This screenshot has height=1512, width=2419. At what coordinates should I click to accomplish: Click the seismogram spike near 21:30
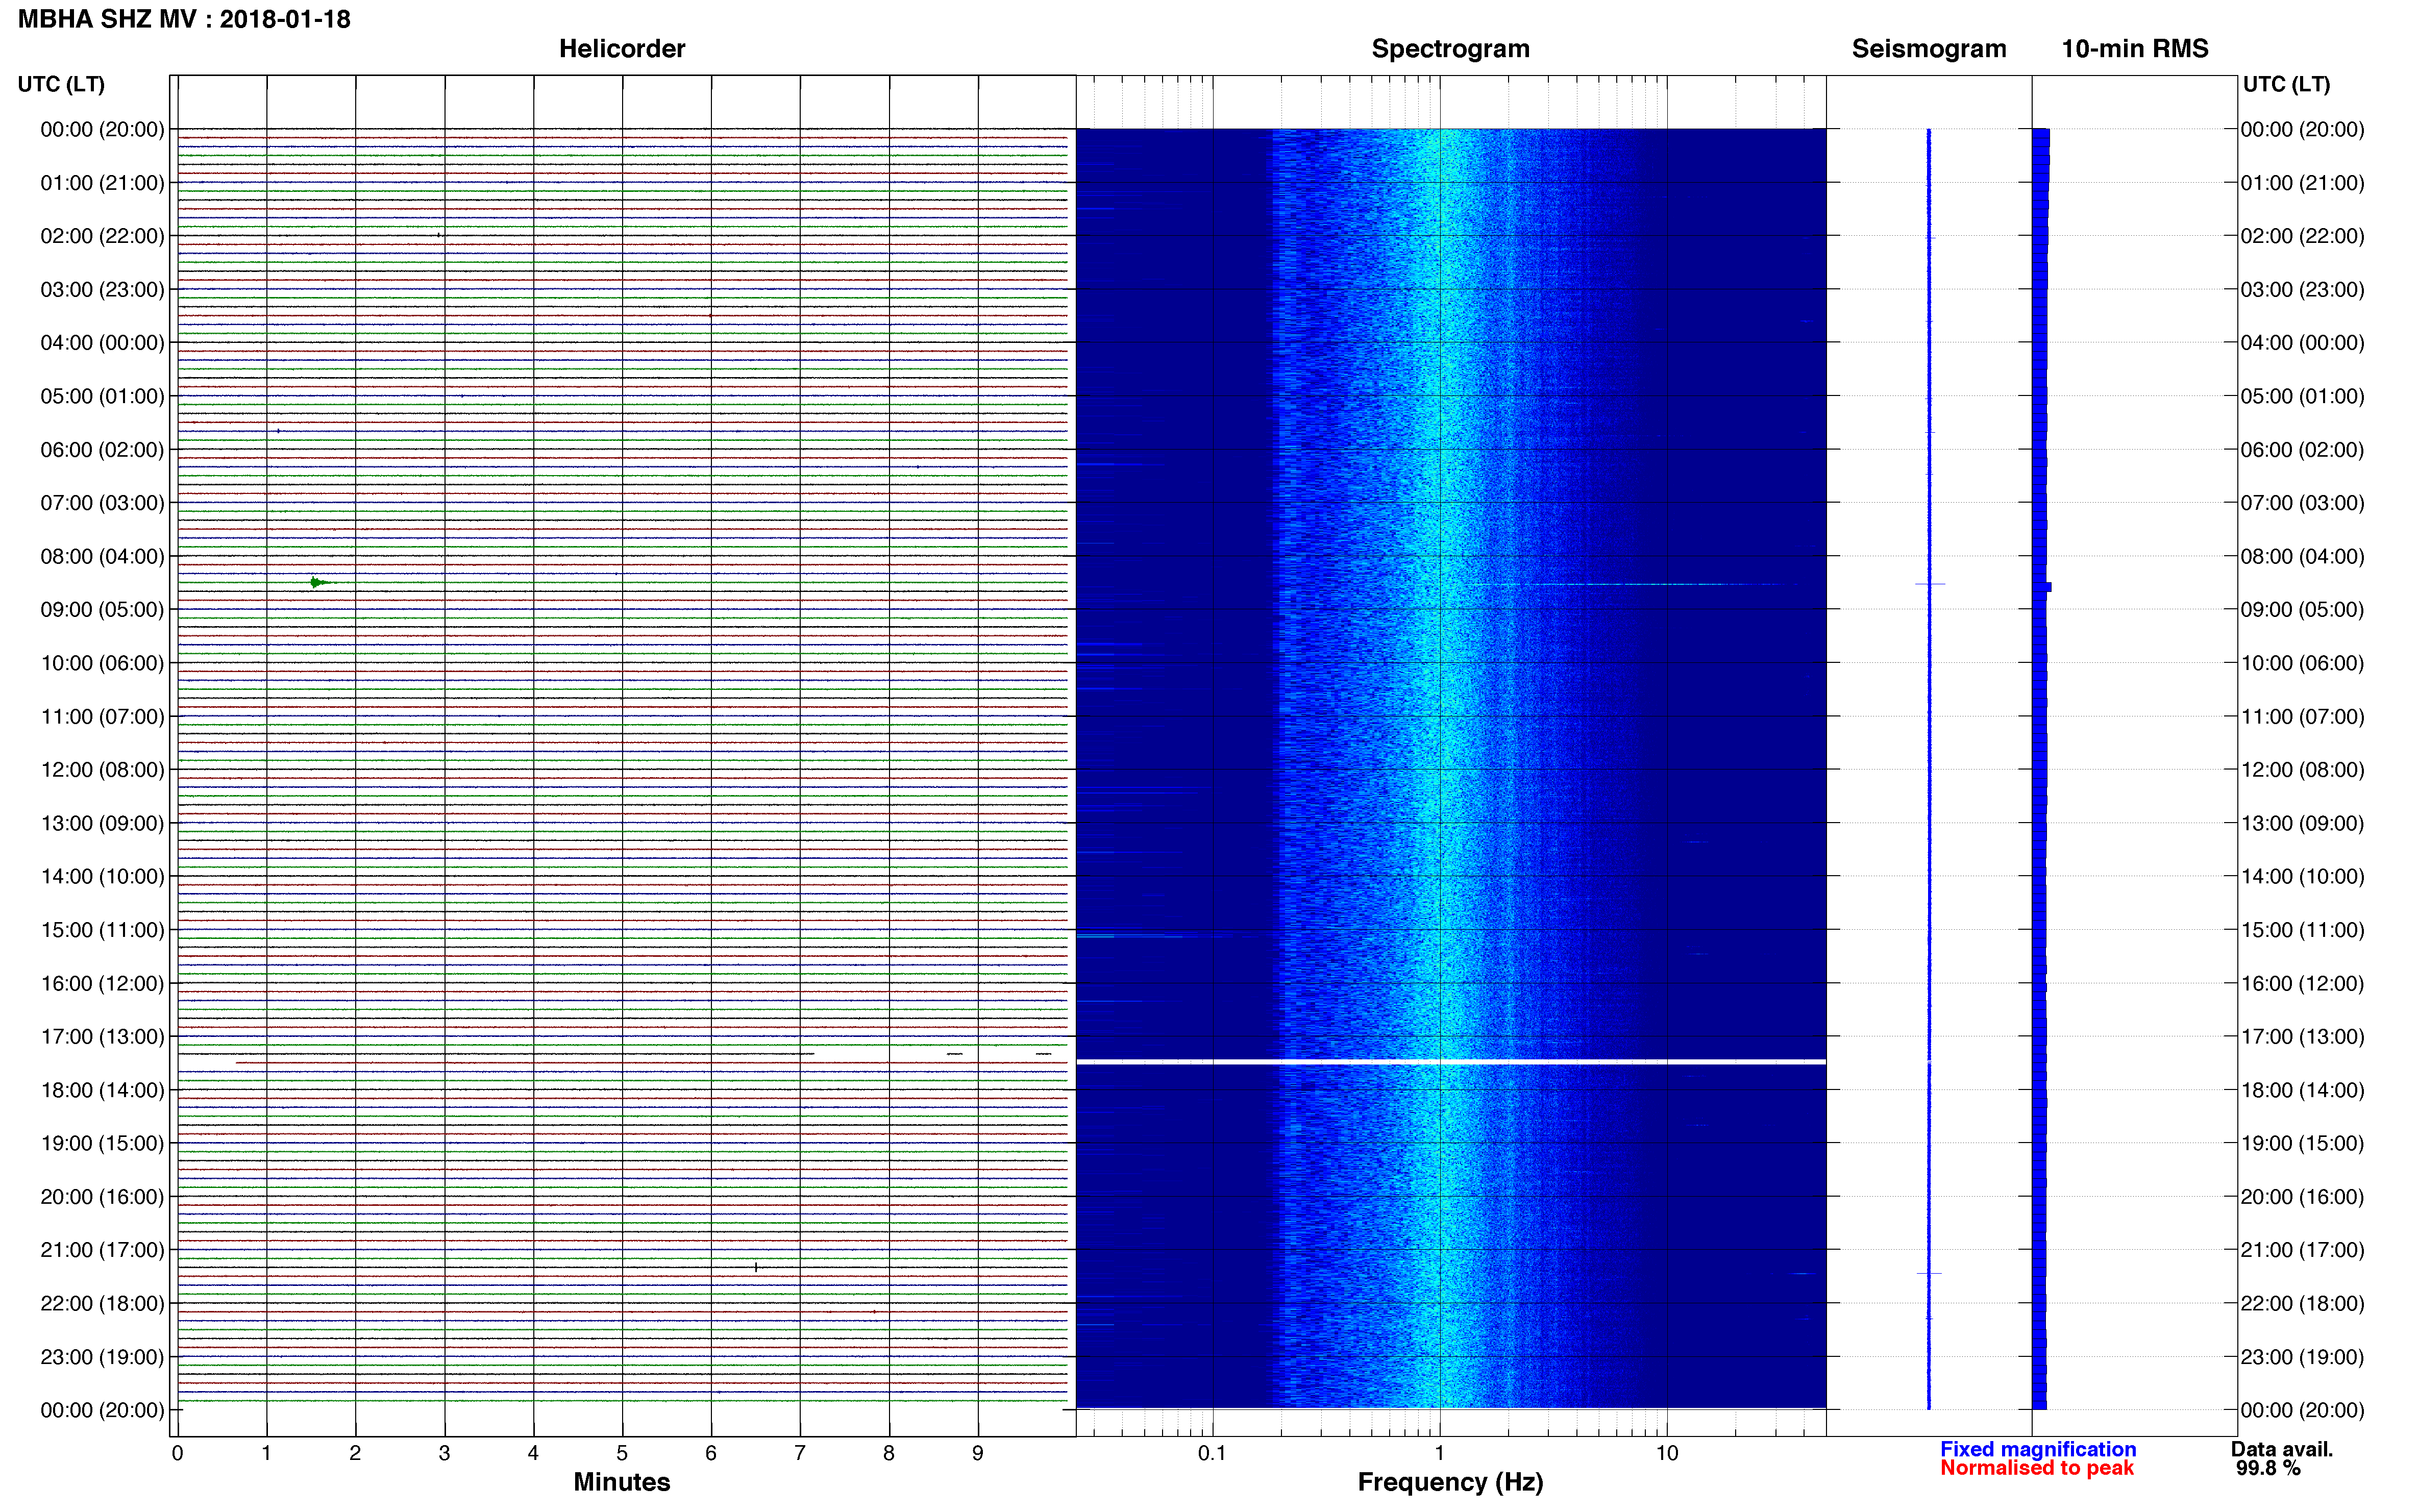click(1929, 1273)
